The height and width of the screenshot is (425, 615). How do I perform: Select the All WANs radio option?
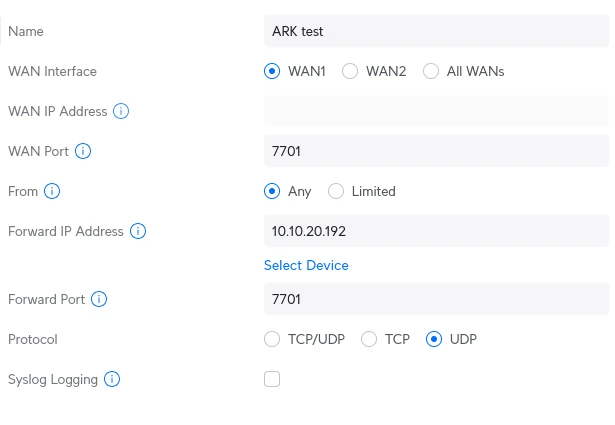[431, 71]
